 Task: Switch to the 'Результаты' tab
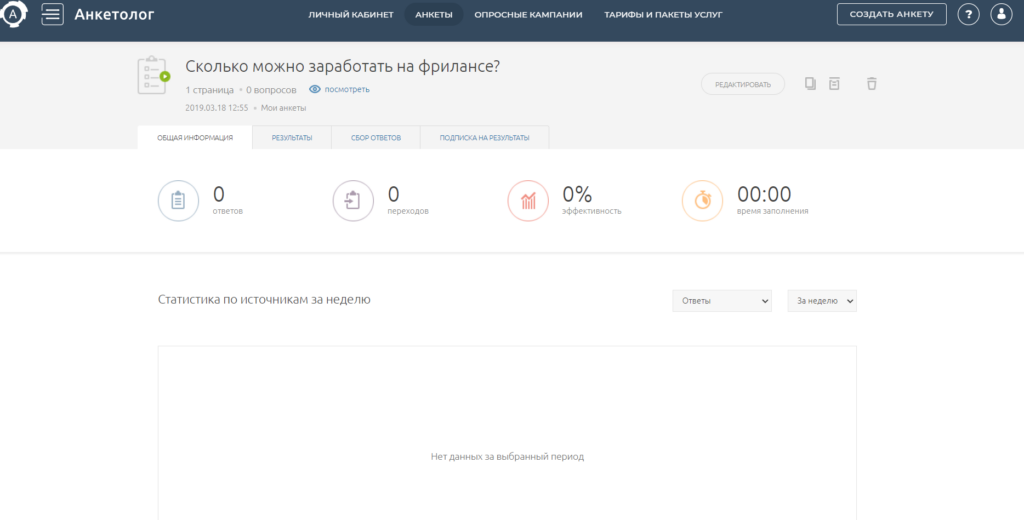coord(292,138)
